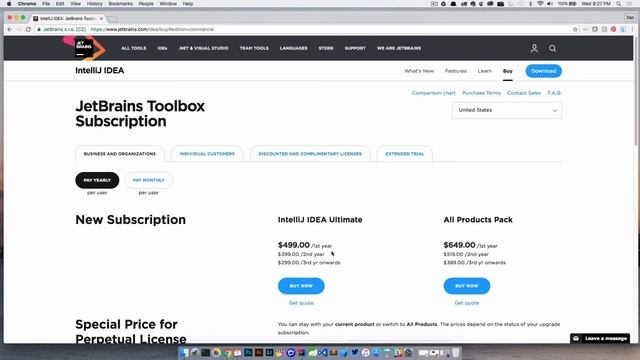Open the Apple menu
This screenshot has width=640, height=360.
[x=9, y=4]
